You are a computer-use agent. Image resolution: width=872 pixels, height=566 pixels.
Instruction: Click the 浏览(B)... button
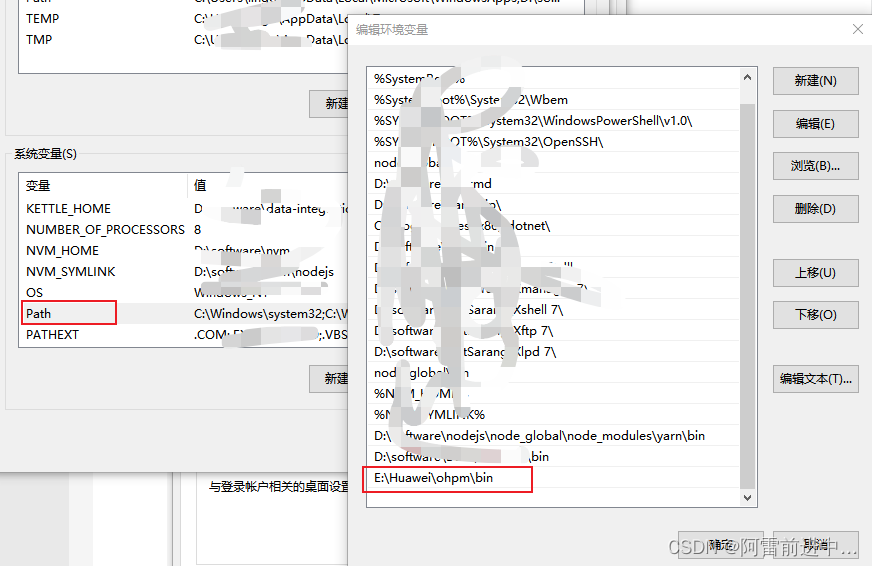tap(815, 166)
